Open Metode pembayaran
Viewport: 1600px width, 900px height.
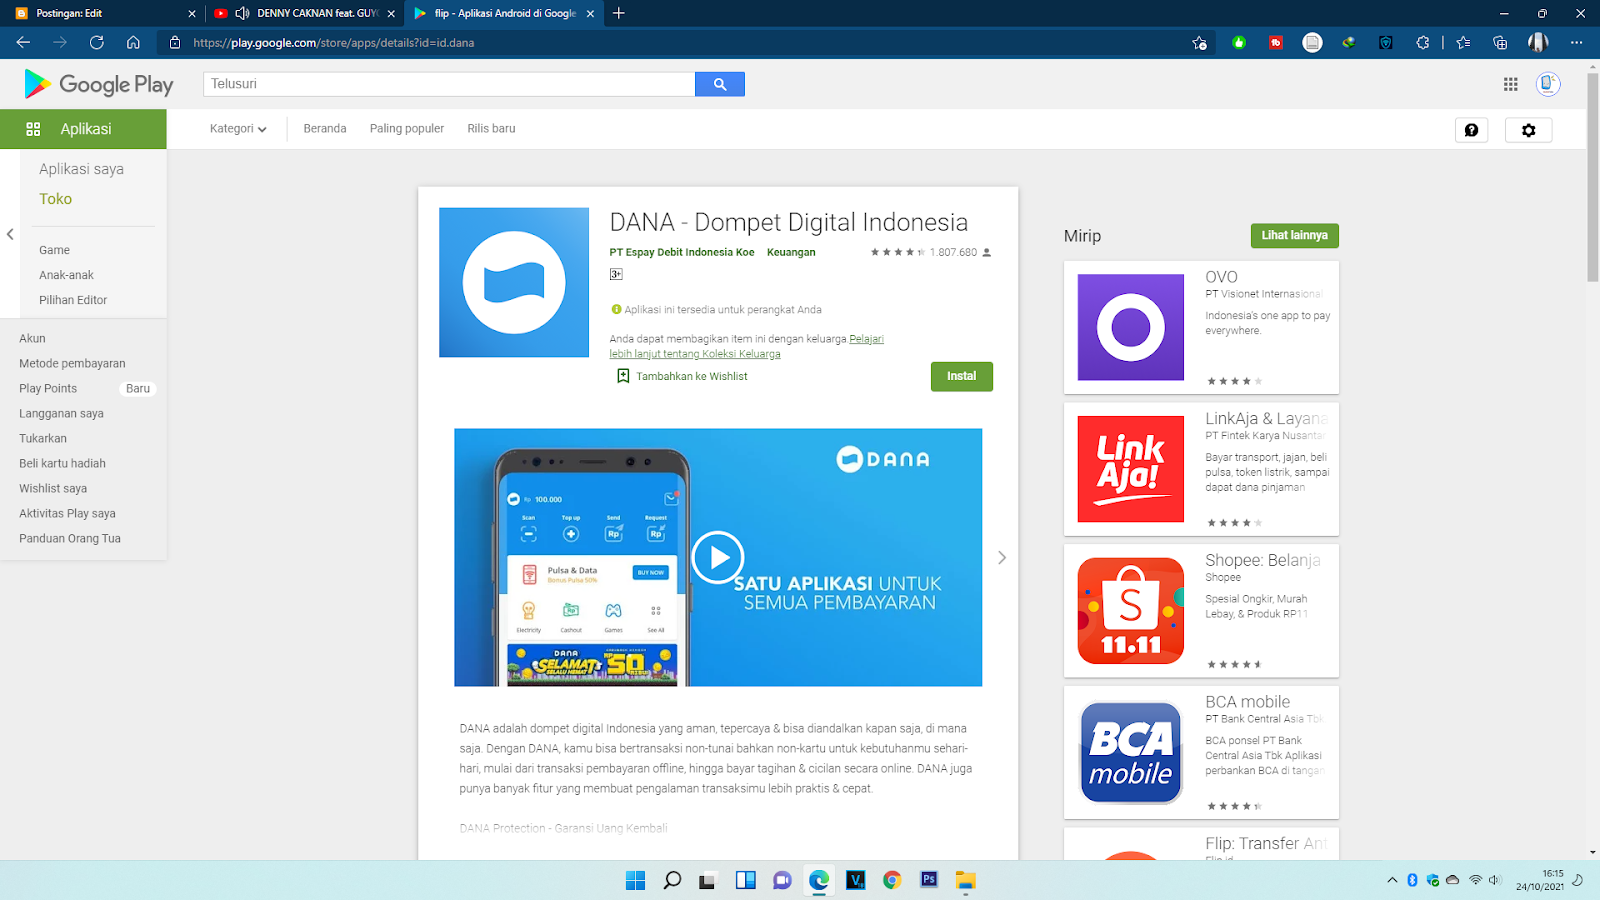click(72, 363)
